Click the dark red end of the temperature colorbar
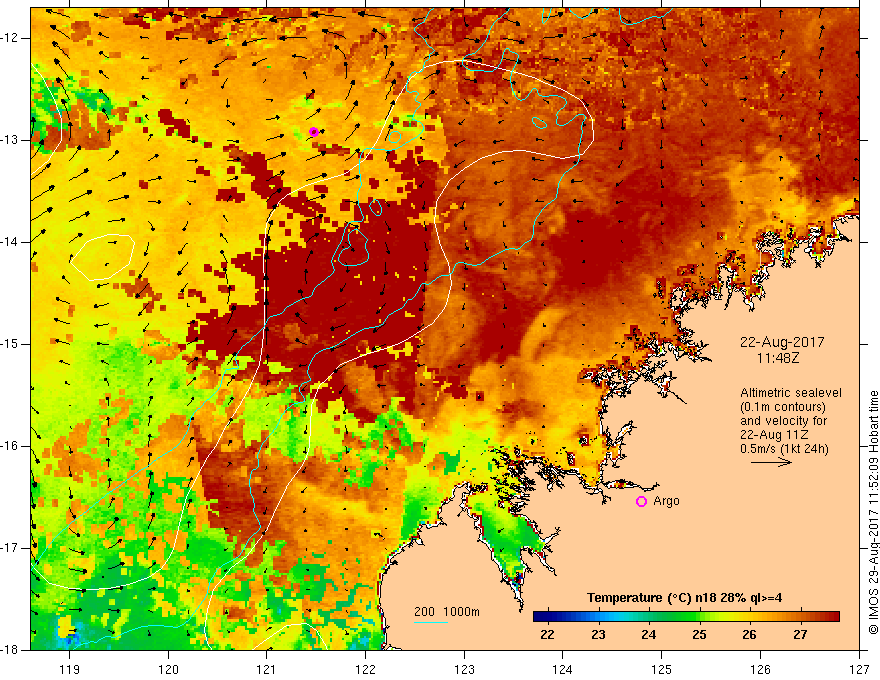The height and width of the screenshot is (680, 880). tap(833, 617)
